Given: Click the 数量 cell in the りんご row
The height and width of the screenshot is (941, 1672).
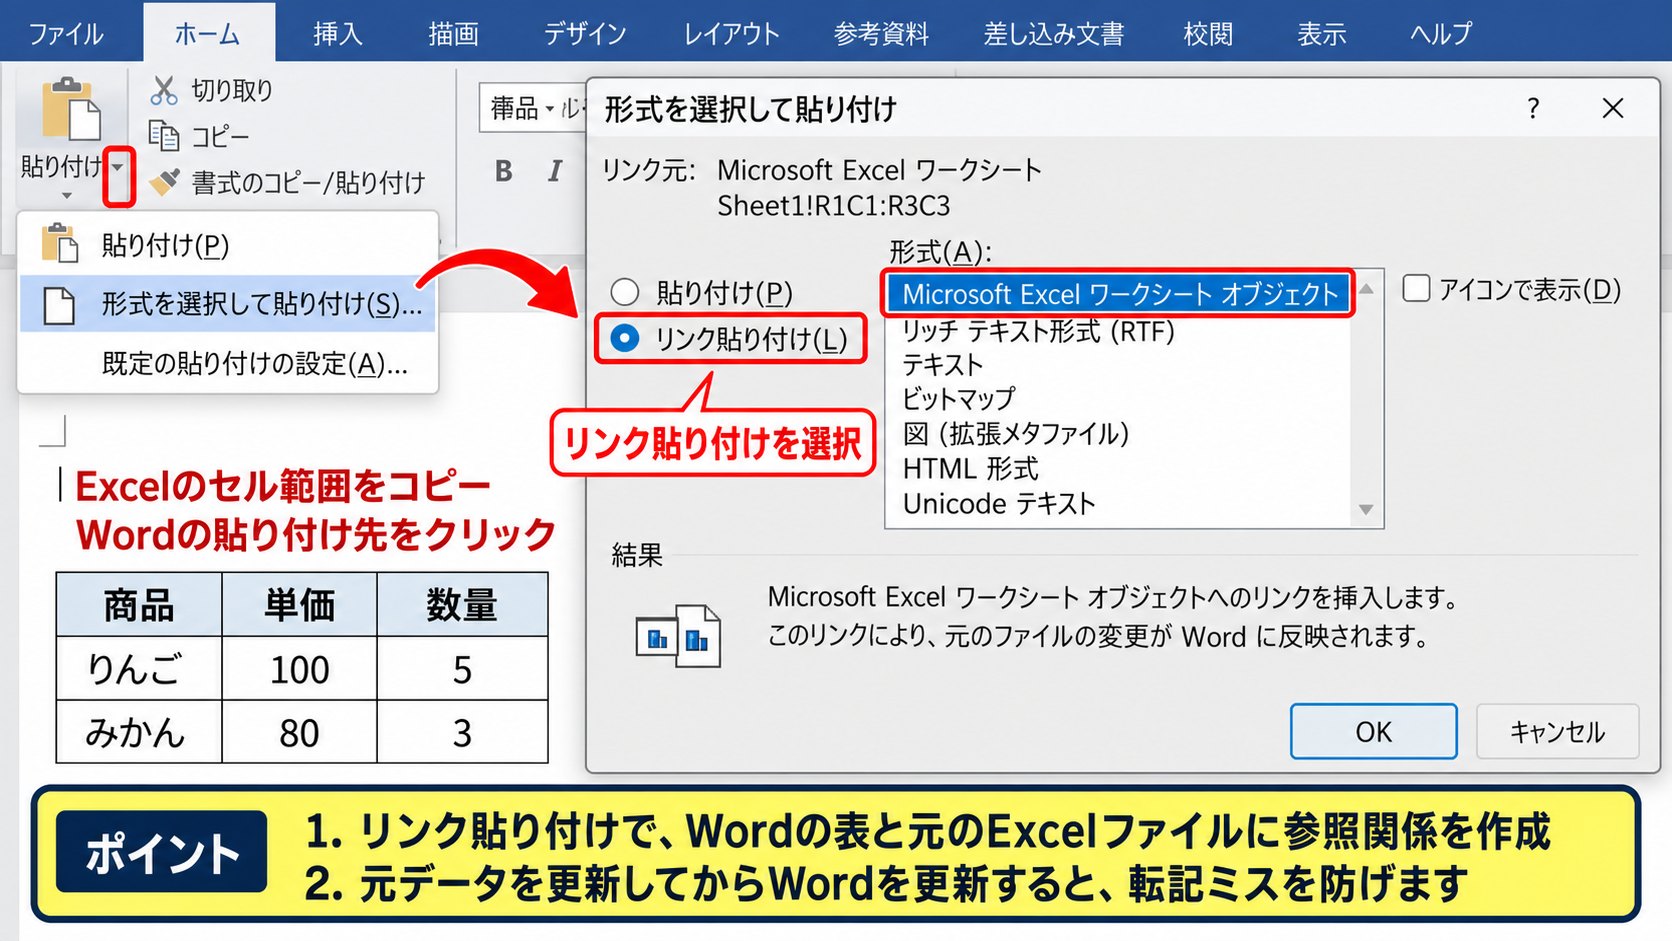Looking at the screenshot, I should [x=462, y=669].
